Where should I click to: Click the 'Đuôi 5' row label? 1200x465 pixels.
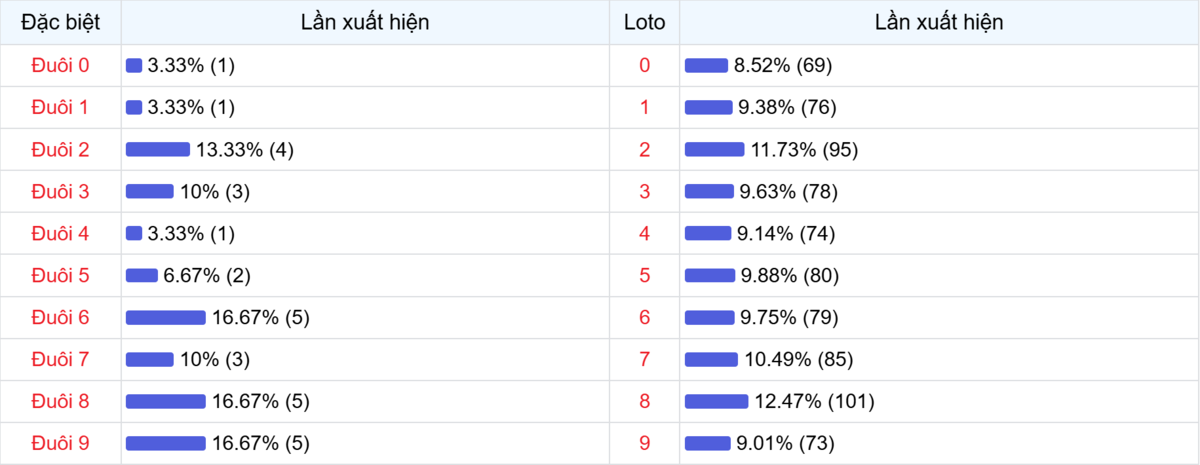(60, 276)
